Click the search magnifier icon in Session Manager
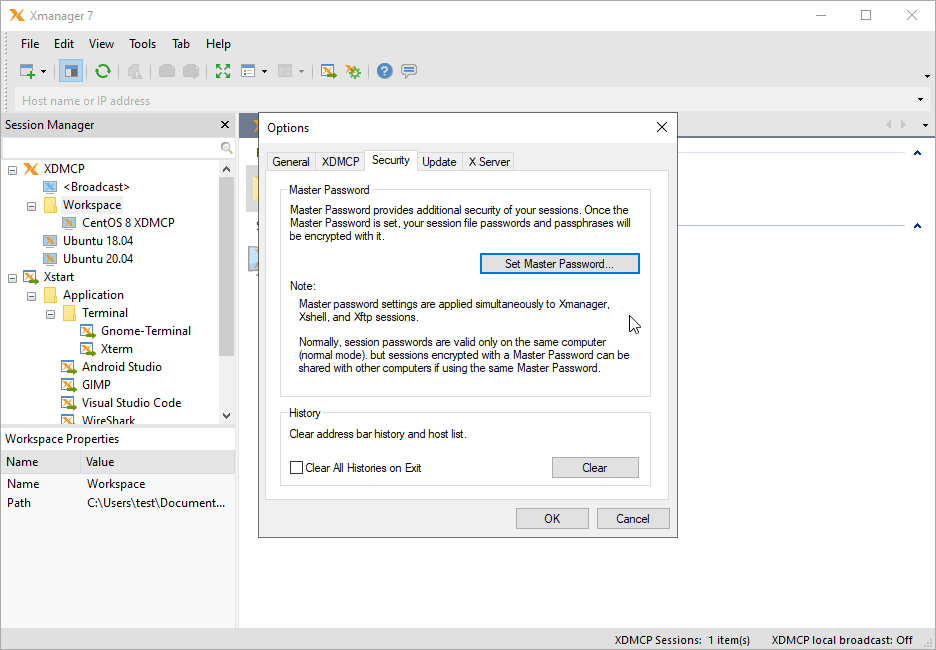The width and height of the screenshot is (936, 650). coord(226,148)
